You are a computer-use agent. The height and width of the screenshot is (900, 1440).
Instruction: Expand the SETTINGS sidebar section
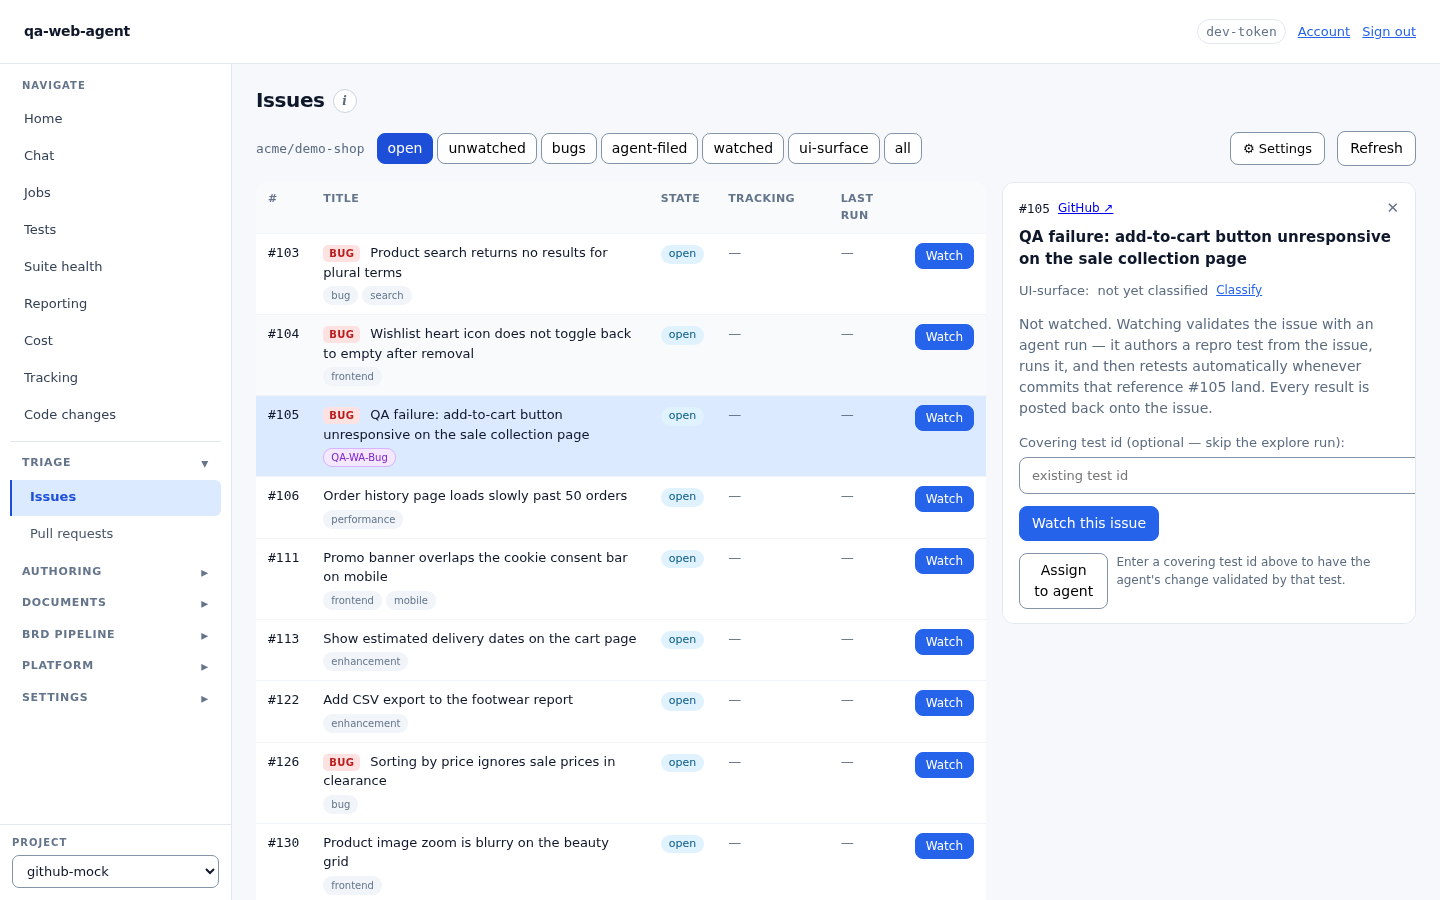click(x=115, y=698)
